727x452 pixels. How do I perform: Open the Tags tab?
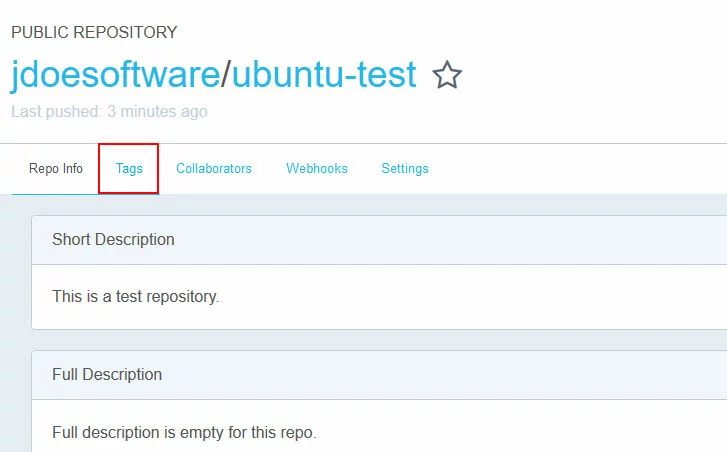129,168
